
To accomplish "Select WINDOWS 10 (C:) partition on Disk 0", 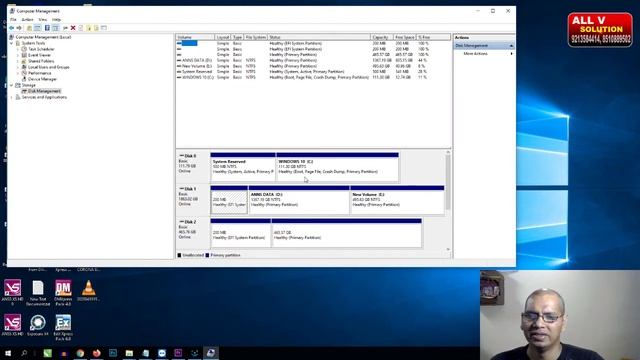I will [x=338, y=167].
